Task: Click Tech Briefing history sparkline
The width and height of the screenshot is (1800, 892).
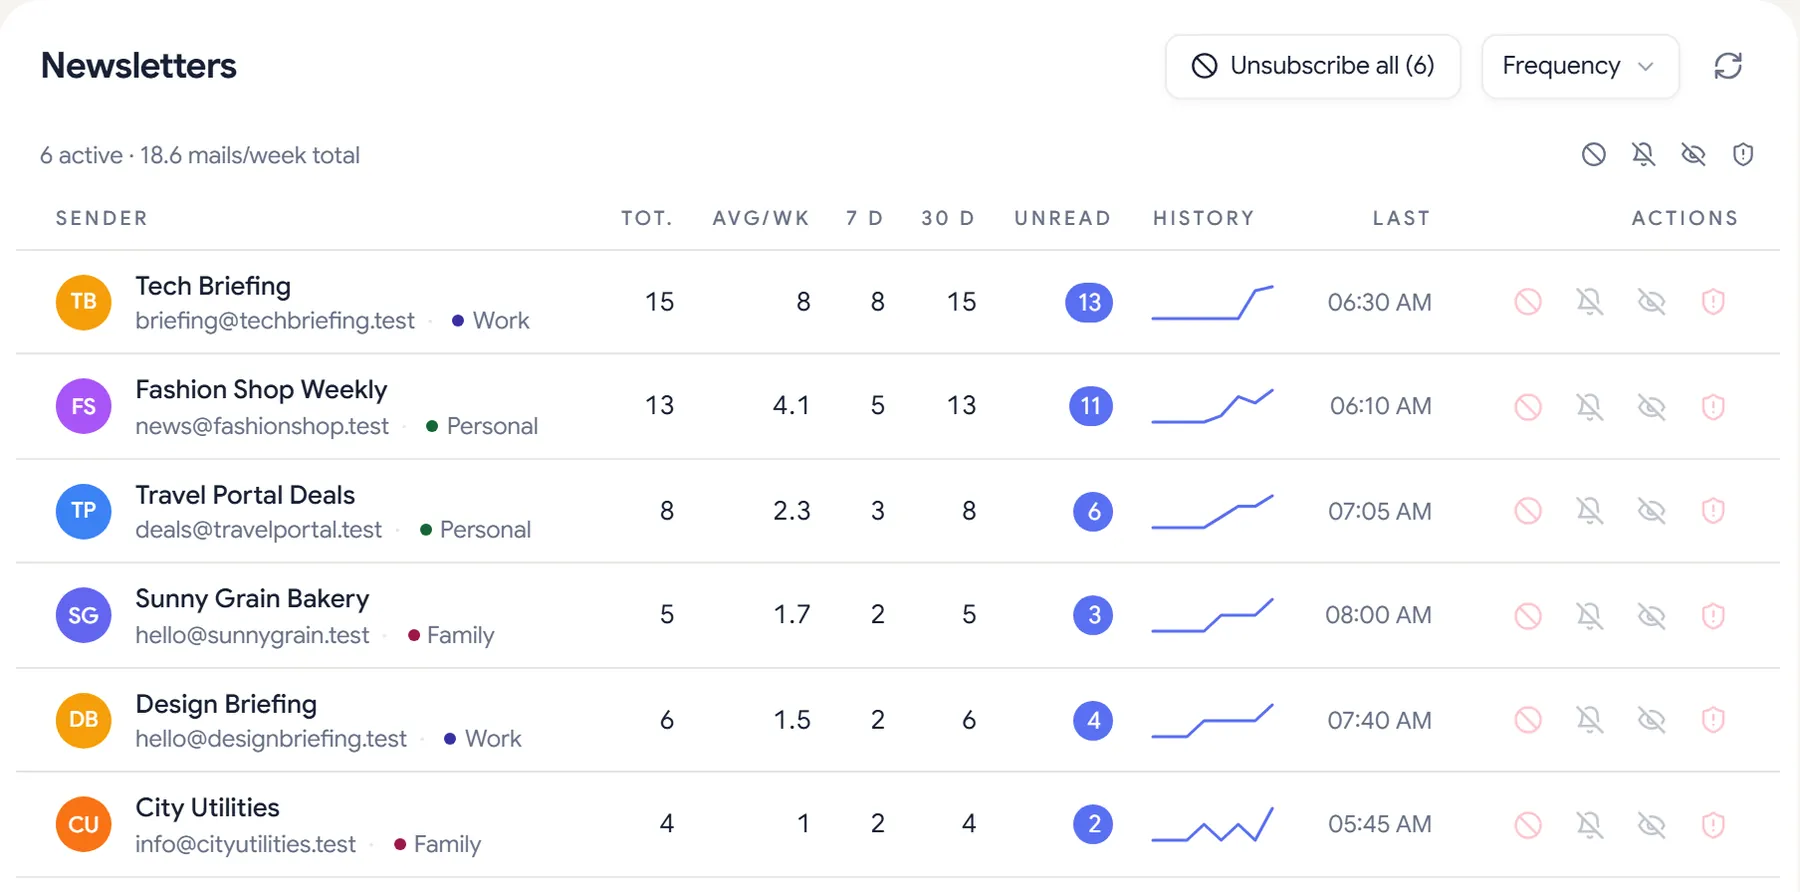Action: pyautogui.click(x=1212, y=302)
